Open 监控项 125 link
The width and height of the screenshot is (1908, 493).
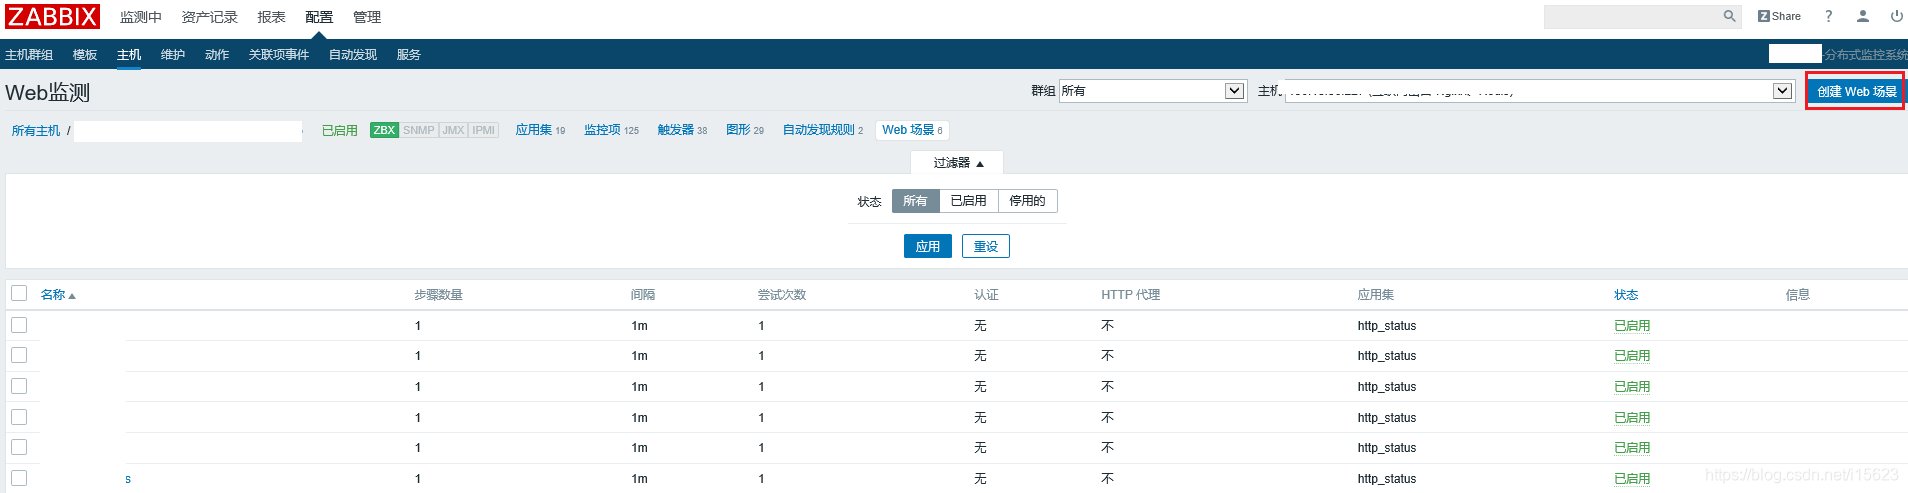point(611,130)
